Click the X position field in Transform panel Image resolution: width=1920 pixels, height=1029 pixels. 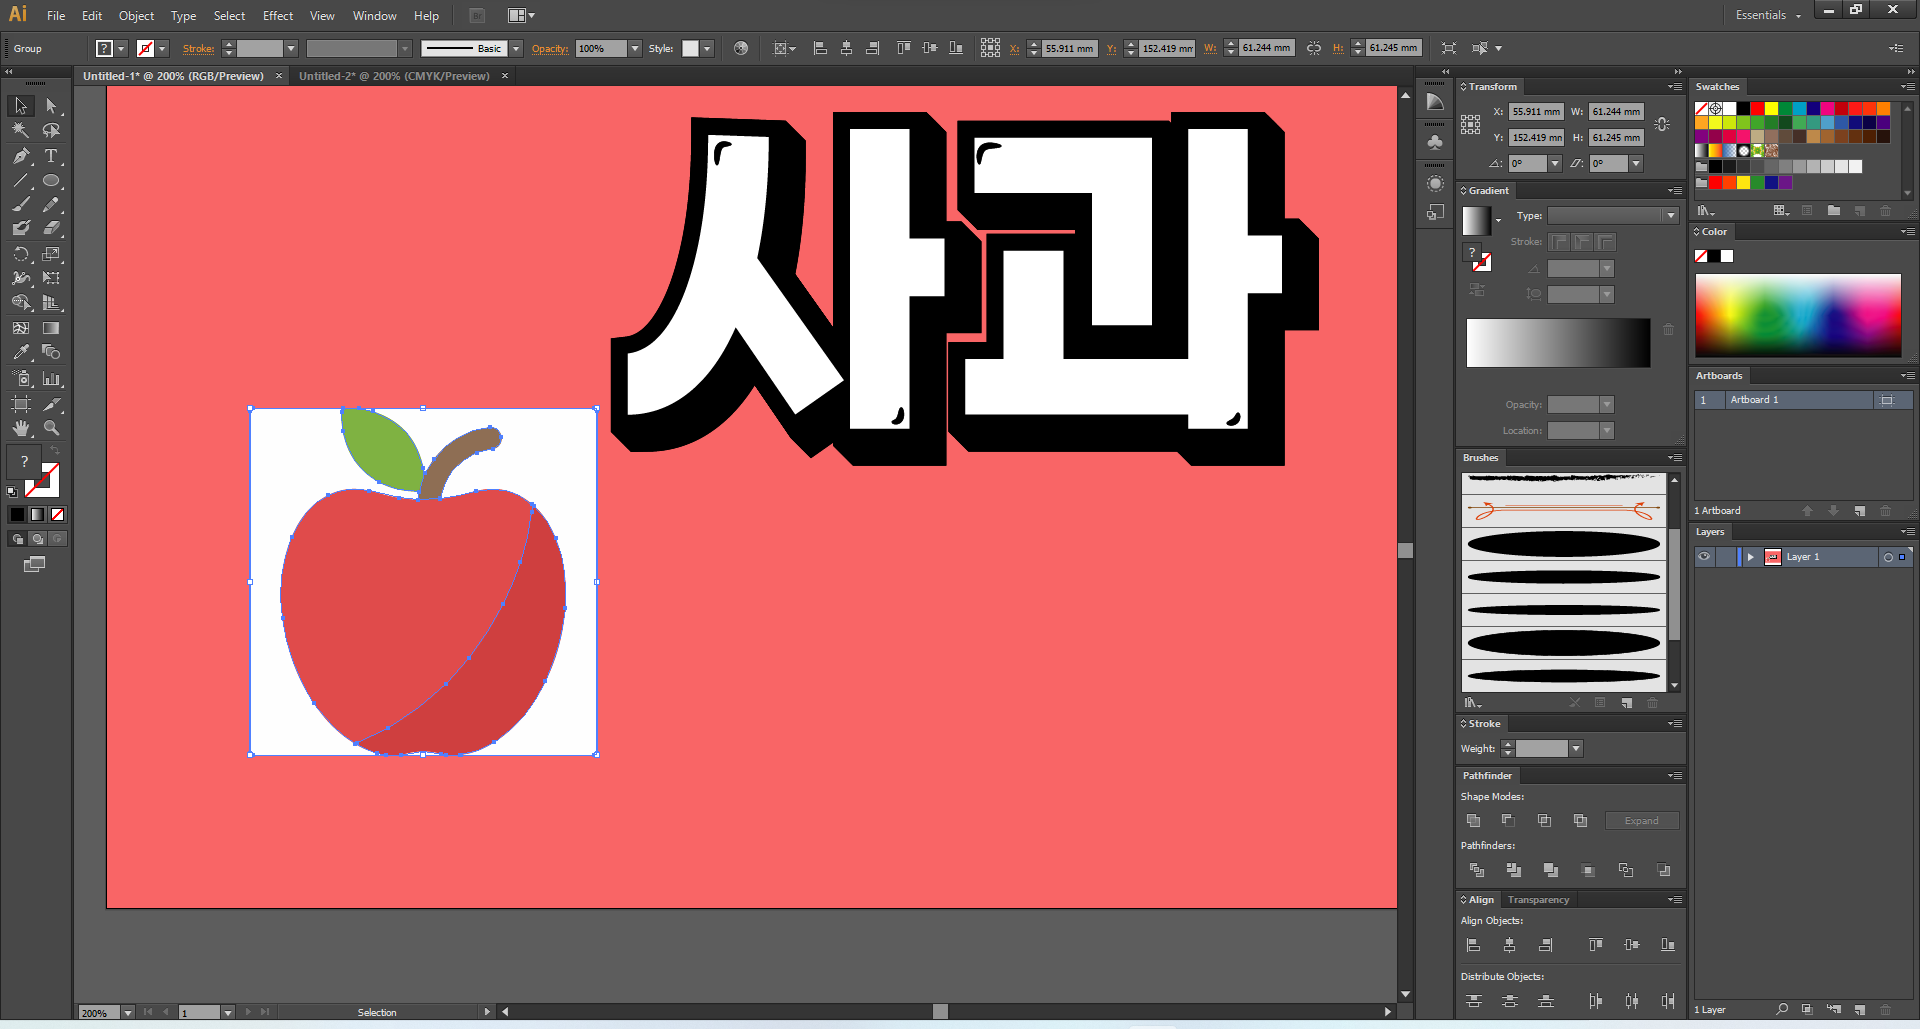point(1536,112)
